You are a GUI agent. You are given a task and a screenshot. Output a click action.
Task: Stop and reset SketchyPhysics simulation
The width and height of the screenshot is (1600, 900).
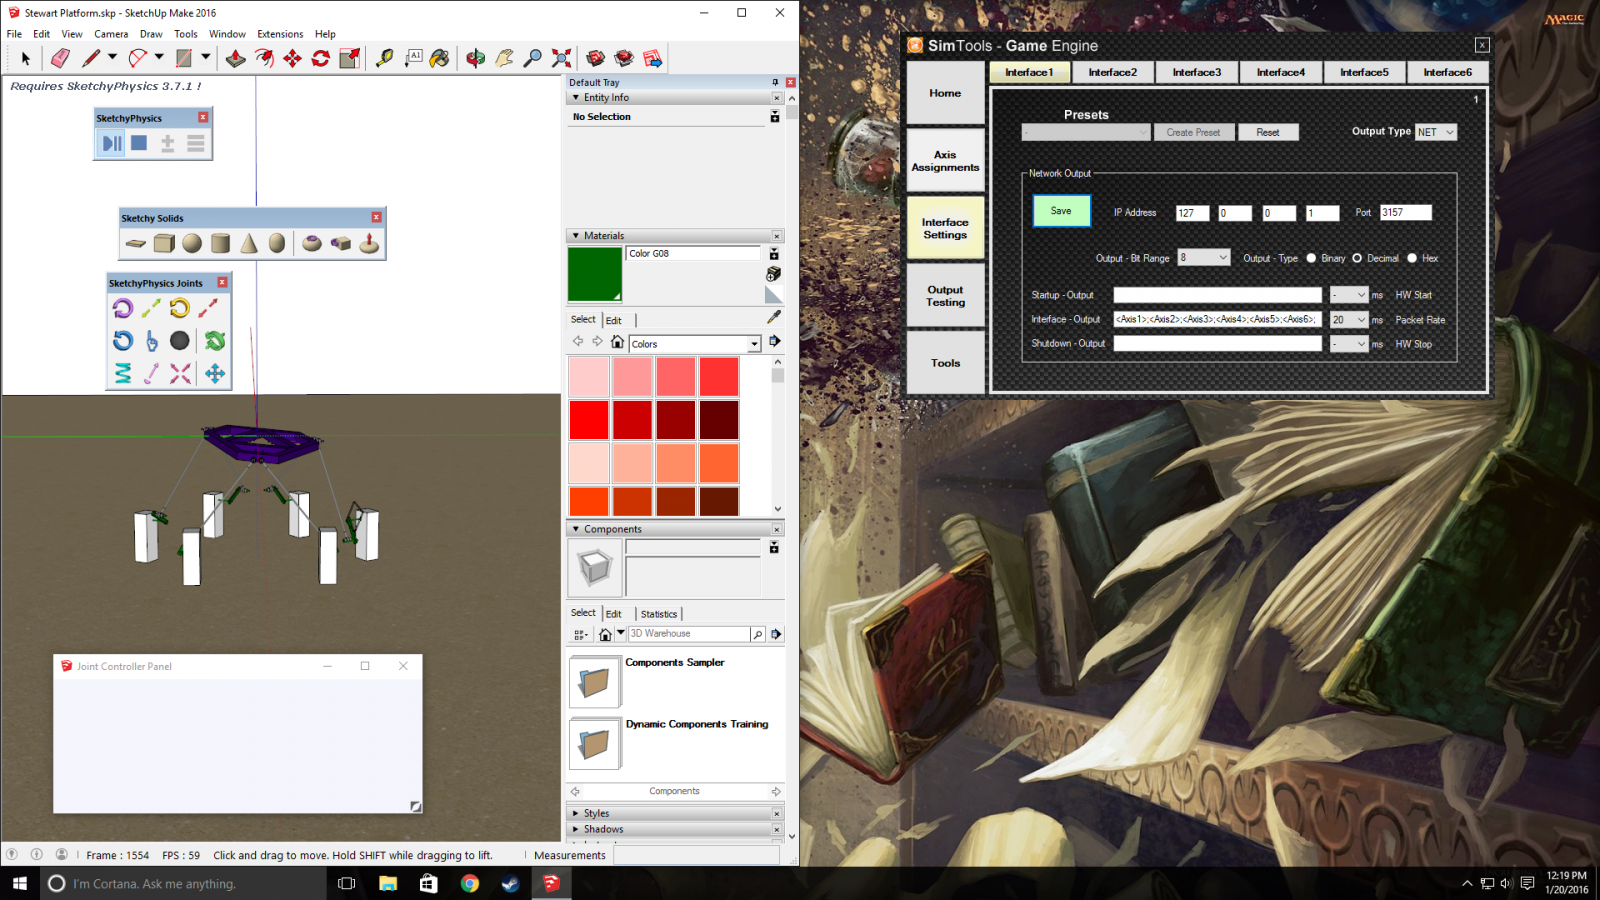pos(139,143)
